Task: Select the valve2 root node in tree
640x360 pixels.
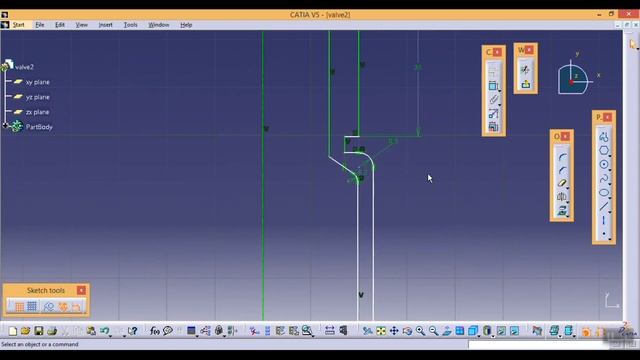Action: pos(24,67)
